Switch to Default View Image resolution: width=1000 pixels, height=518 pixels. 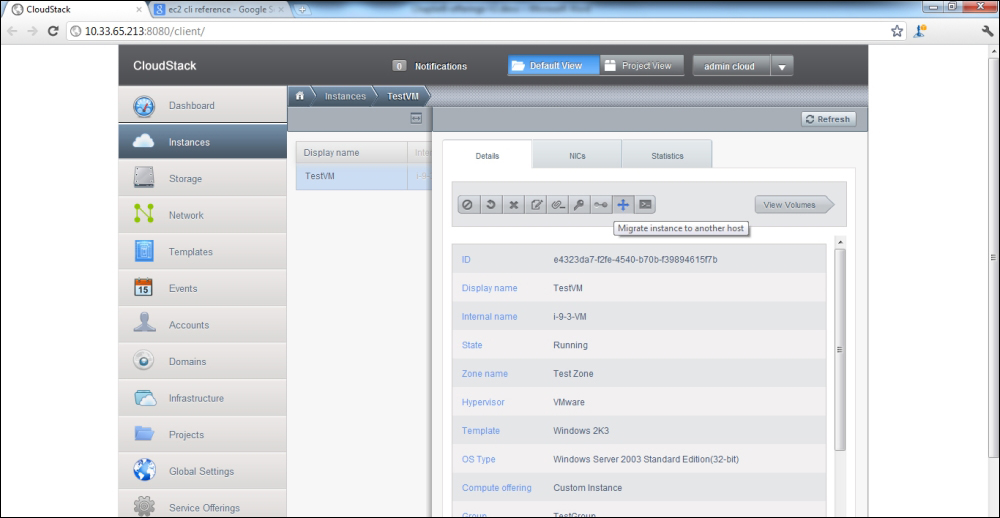tap(546, 66)
